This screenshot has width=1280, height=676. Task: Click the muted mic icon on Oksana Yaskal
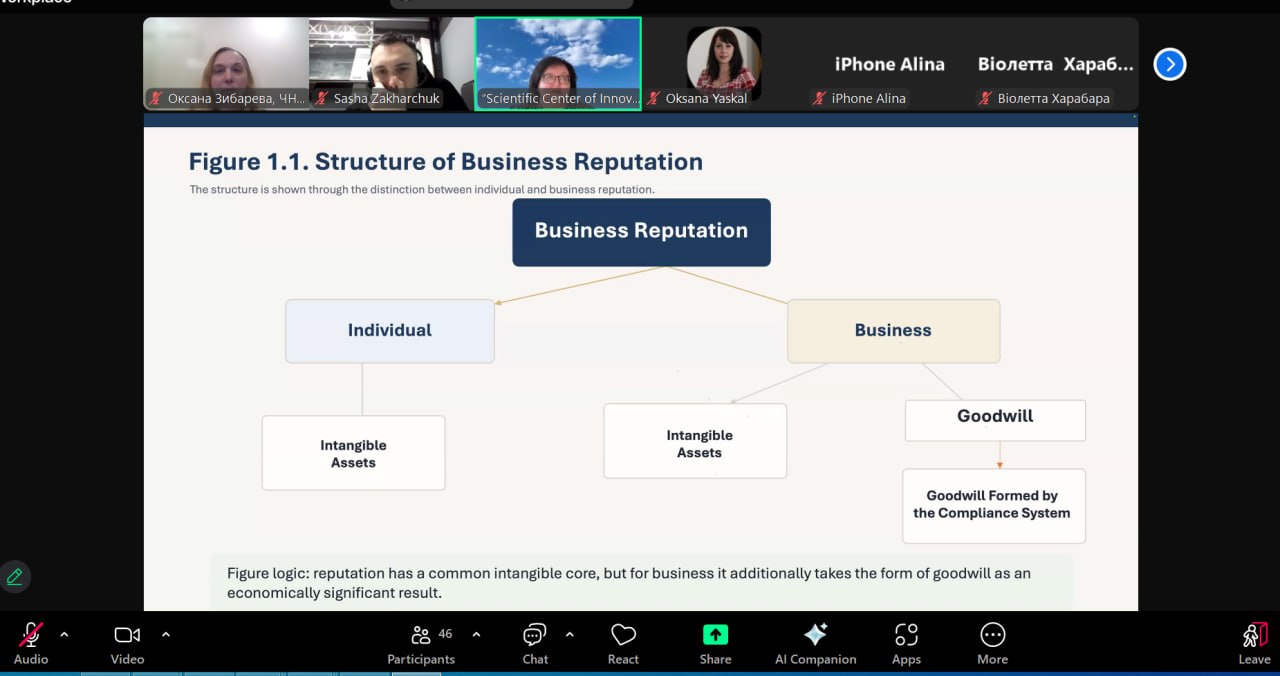point(654,98)
